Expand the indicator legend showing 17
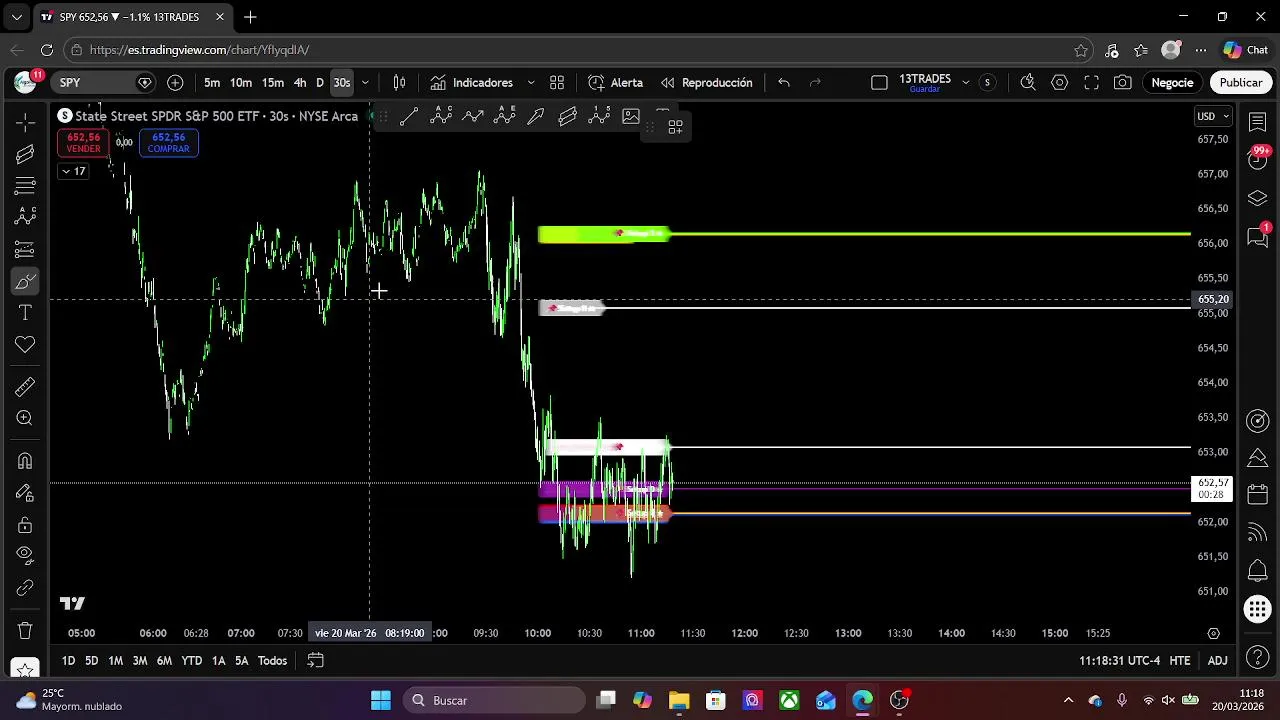The height and width of the screenshot is (720, 1280). point(73,171)
